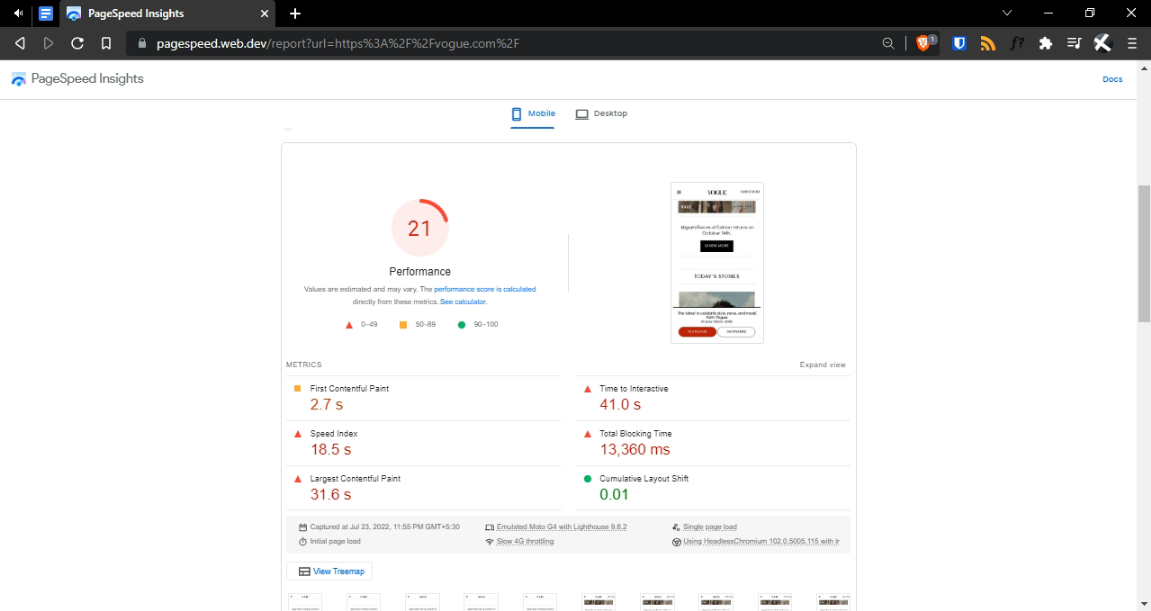Open the tab search dropdown chevron
The image size is (1151, 611).
pos(1007,13)
